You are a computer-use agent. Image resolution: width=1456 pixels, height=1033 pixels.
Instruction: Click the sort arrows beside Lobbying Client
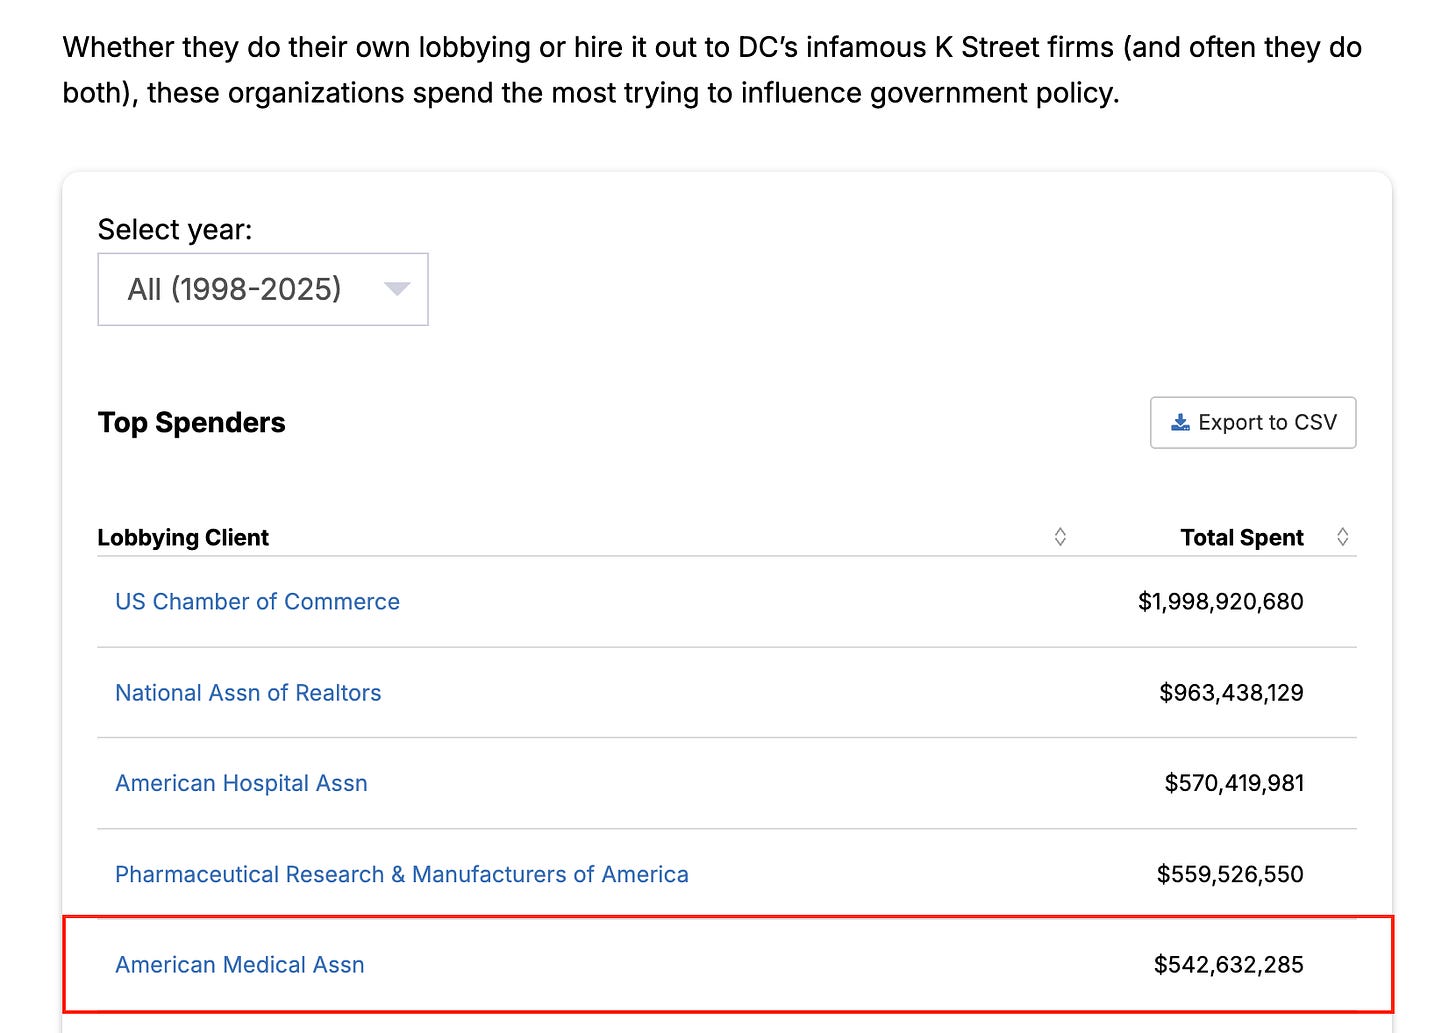click(1060, 537)
